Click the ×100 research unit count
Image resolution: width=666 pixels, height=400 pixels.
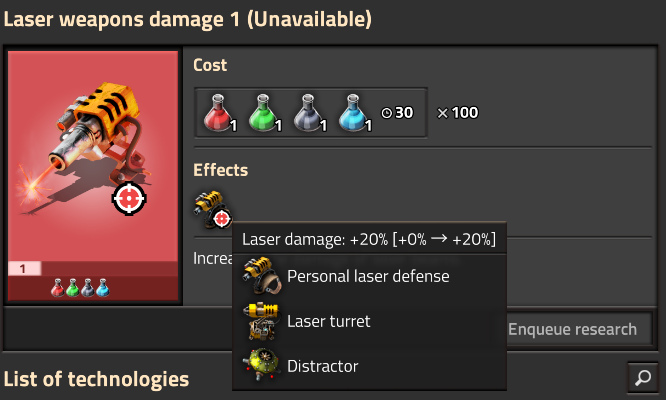point(458,113)
